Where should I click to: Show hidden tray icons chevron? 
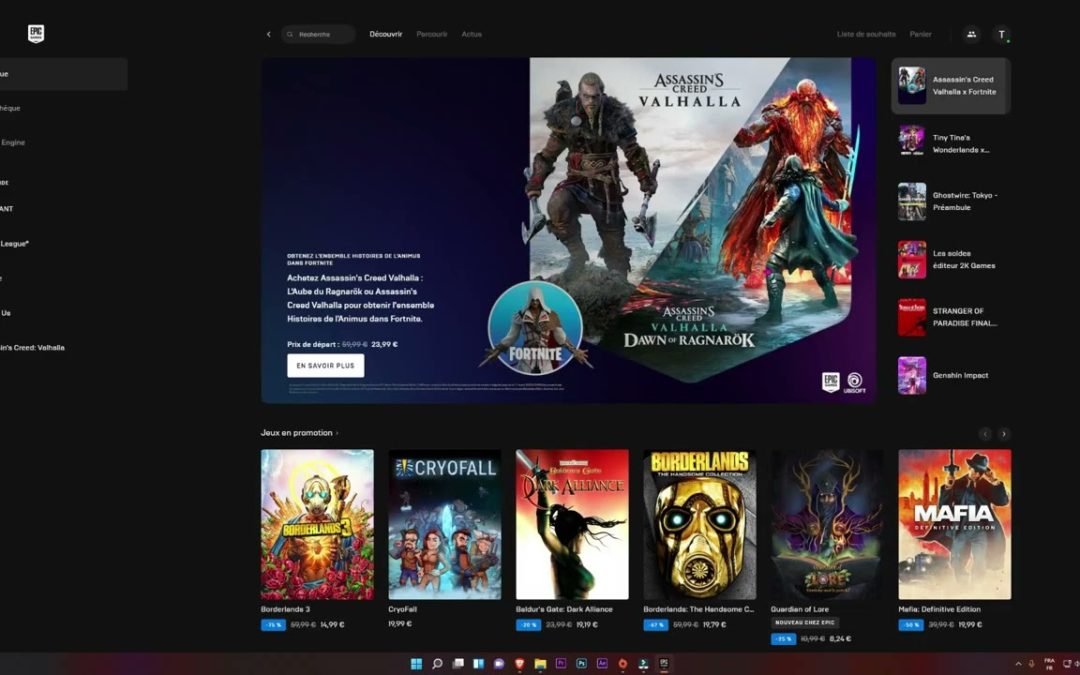click(x=1018, y=664)
